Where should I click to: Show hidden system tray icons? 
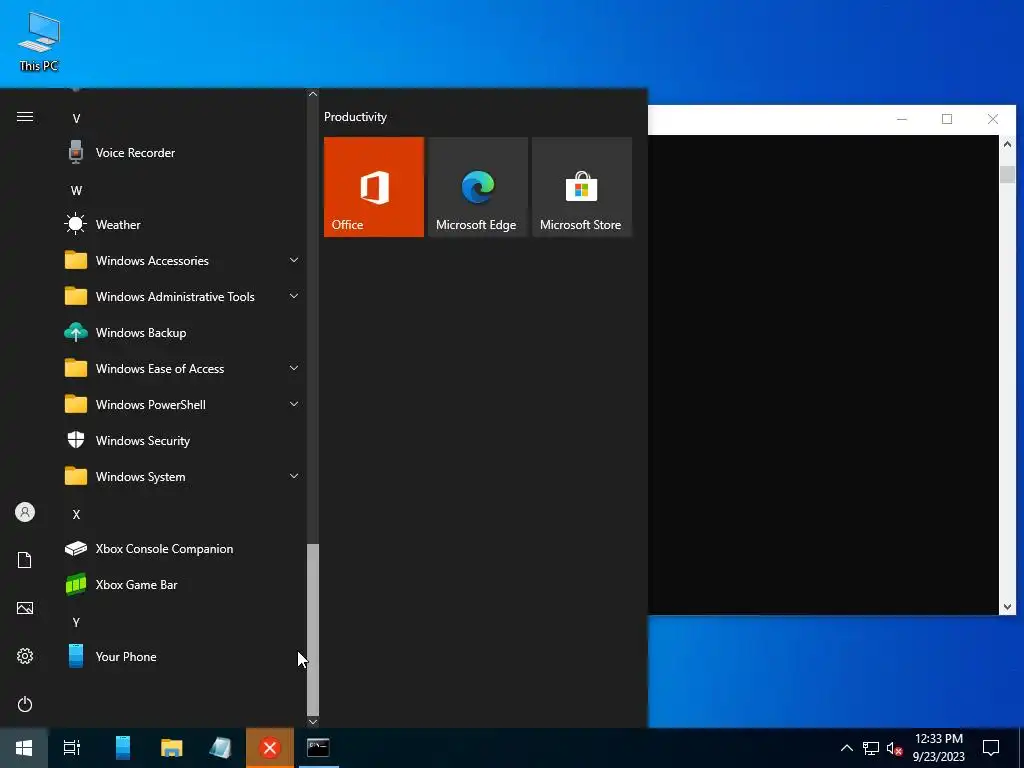point(846,748)
